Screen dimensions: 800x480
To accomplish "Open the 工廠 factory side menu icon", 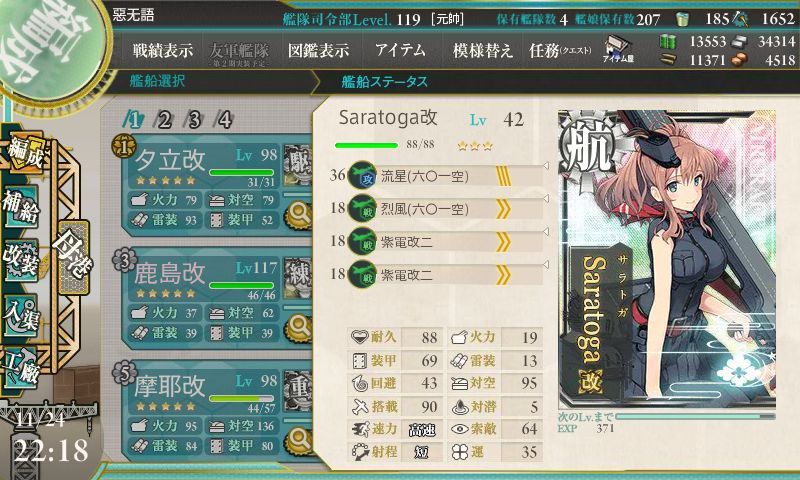I will click(x=21, y=368).
